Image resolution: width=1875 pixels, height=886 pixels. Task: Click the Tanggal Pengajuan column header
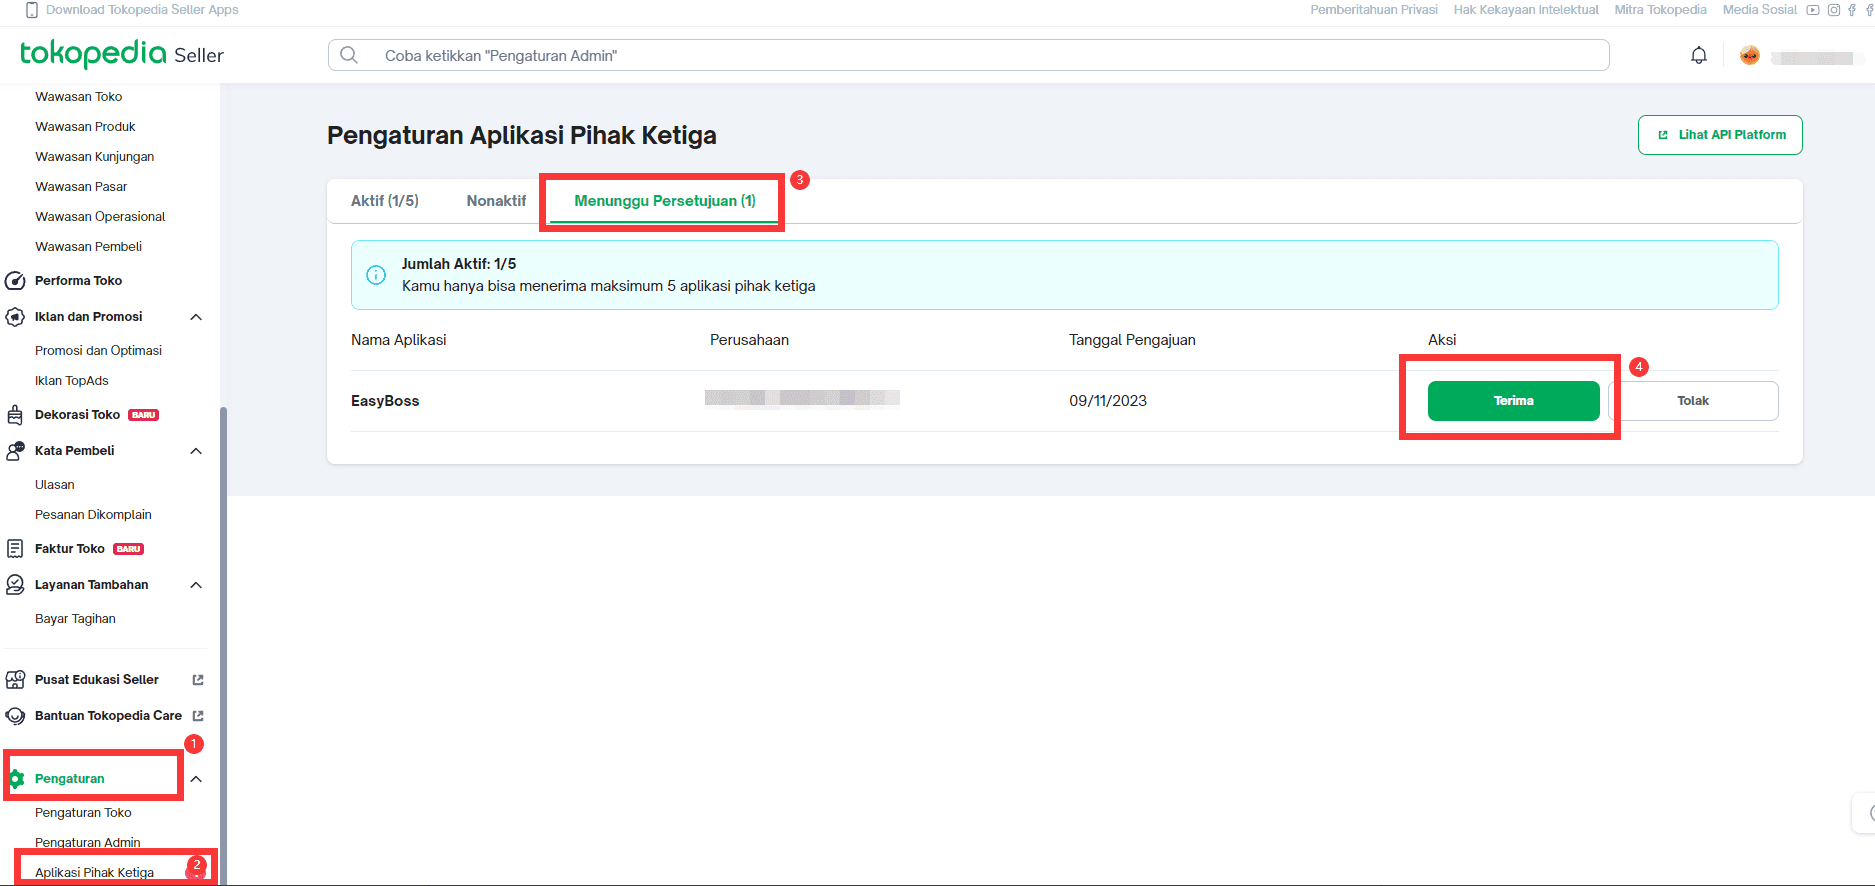click(x=1132, y=340)
